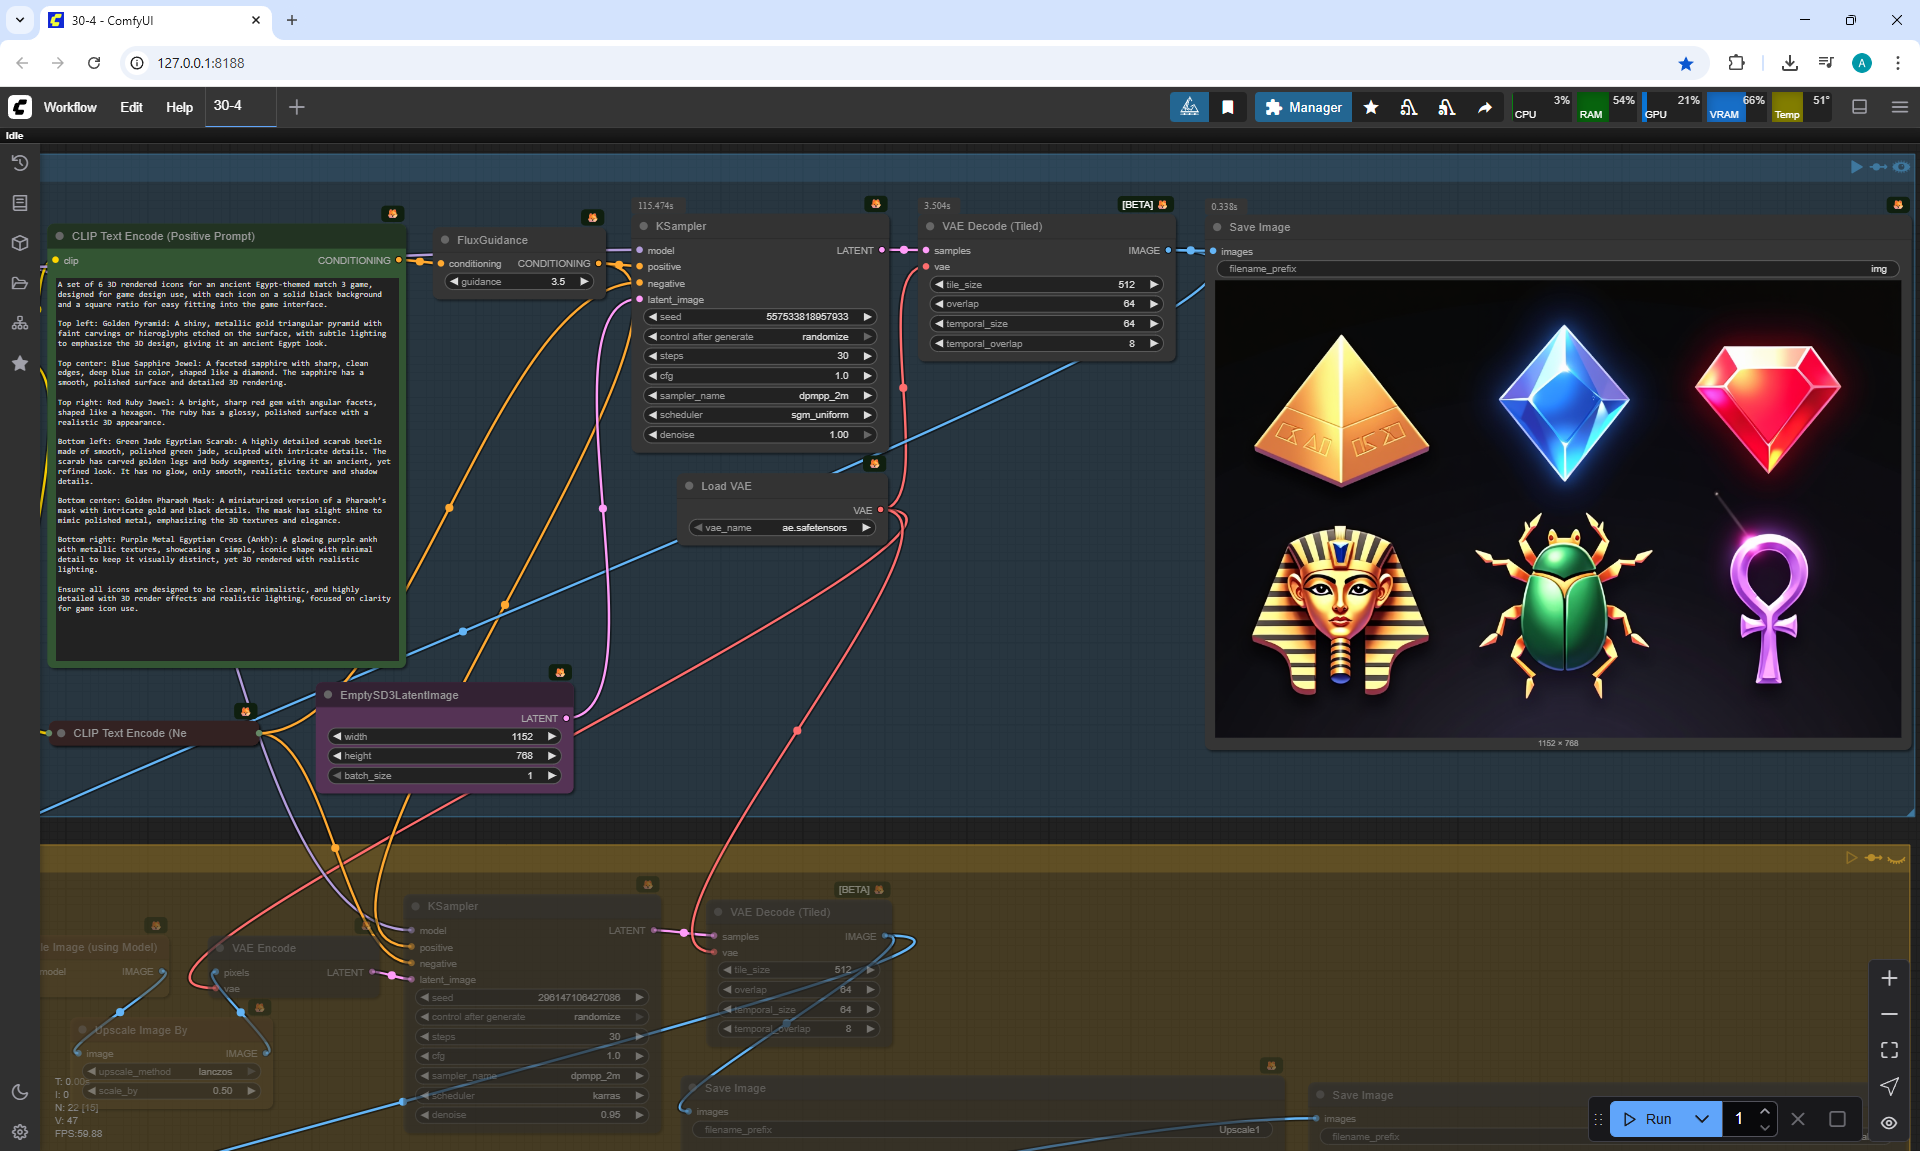Open sampler_name dropdown in top KSampler
The height and width of the screenshot is (1151, 1920).
point(760,396)
